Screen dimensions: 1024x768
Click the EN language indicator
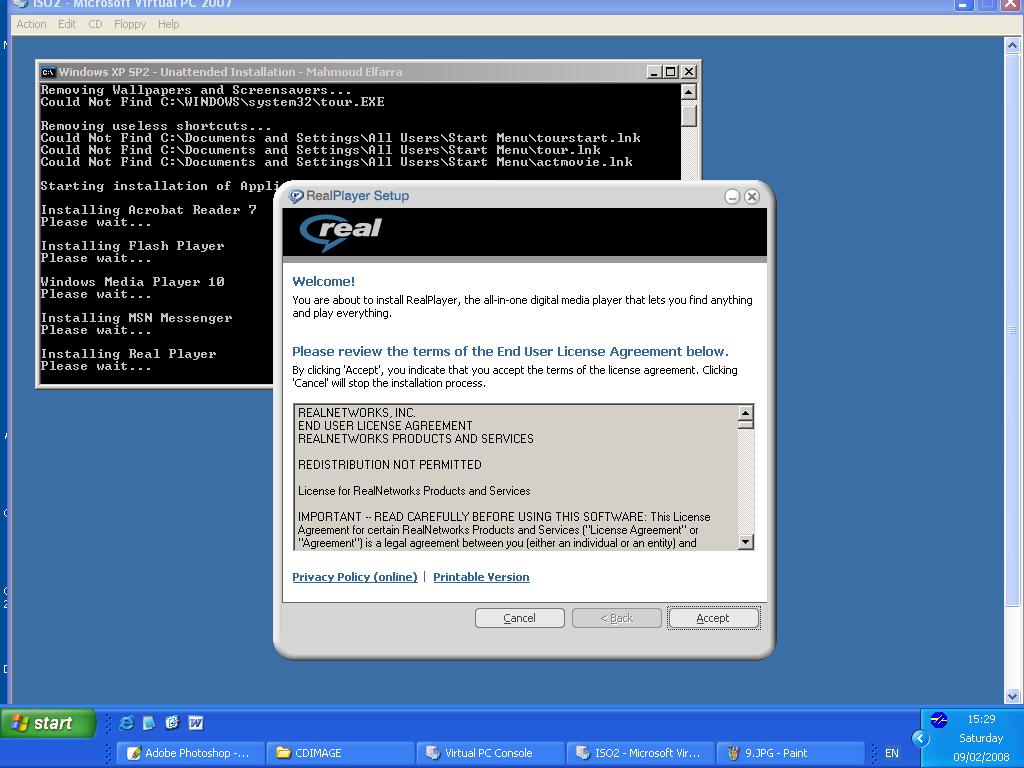tap(891, 753)
